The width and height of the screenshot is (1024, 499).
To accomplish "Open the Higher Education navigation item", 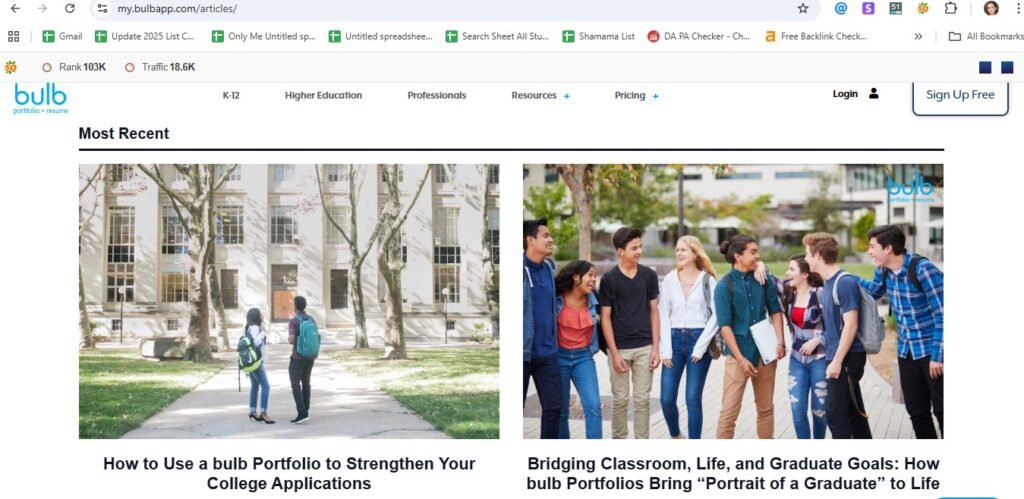I will [x=323, y=95].
